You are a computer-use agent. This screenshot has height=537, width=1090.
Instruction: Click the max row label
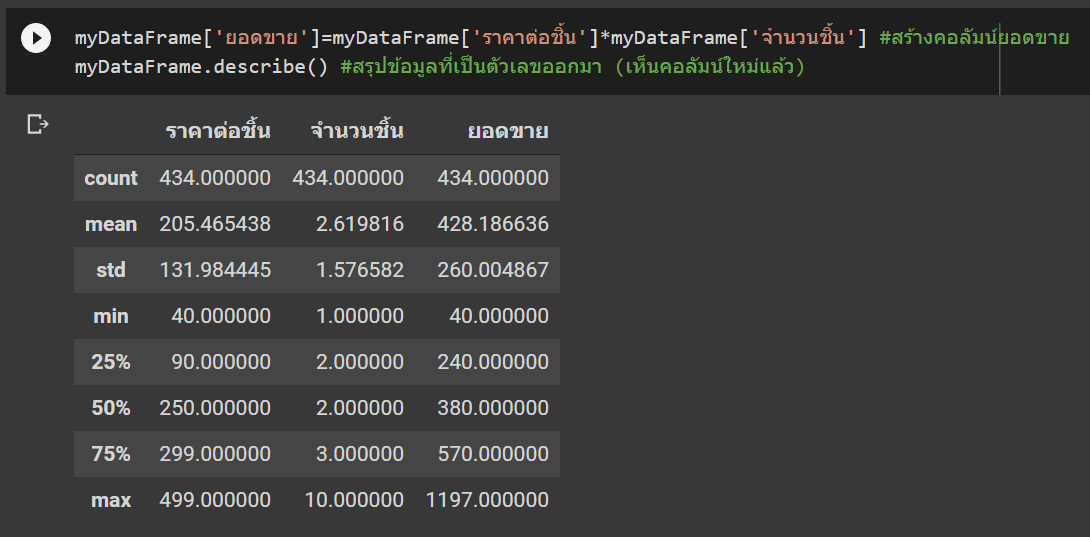point(111,499)
